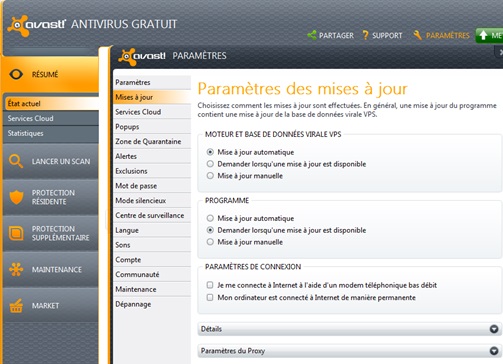
Task: Open Communauté settings category
Action: point(152,274)
